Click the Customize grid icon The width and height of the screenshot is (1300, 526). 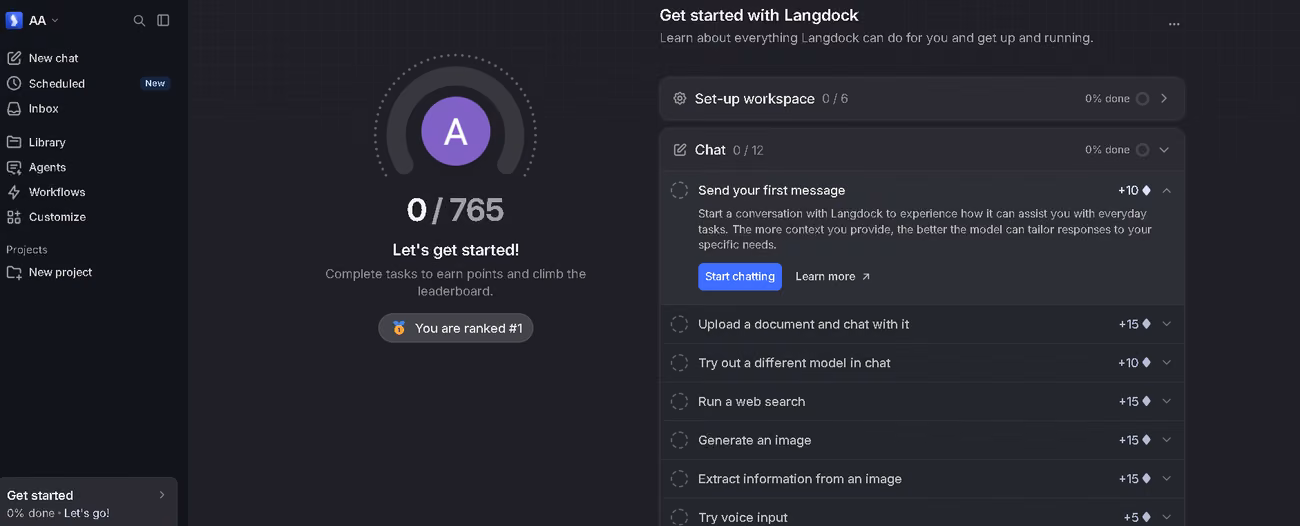[x=14, y=217]
